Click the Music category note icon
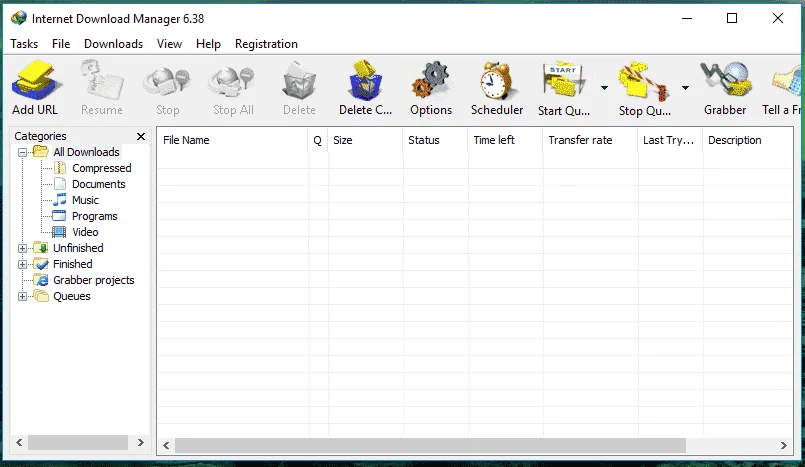This screenshot has height=467, width=805. (60, 200)
